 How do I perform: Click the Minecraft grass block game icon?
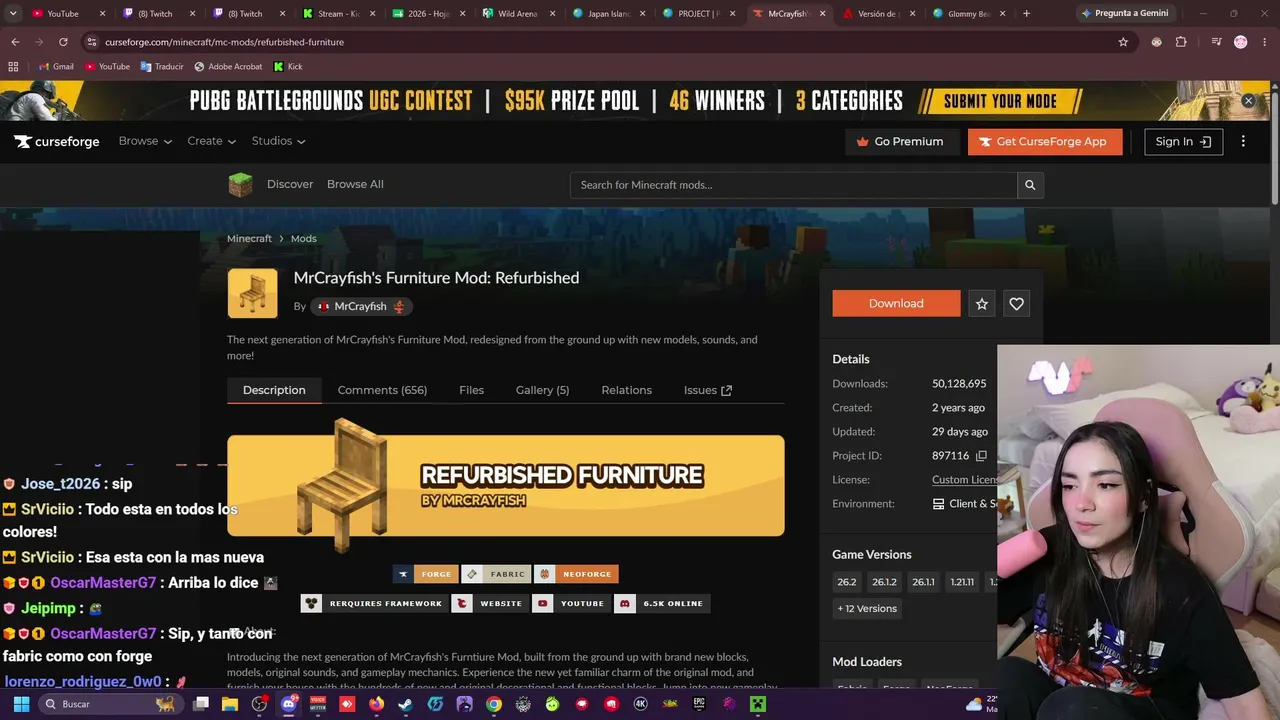pyautogui.click(x=240, y=185)
